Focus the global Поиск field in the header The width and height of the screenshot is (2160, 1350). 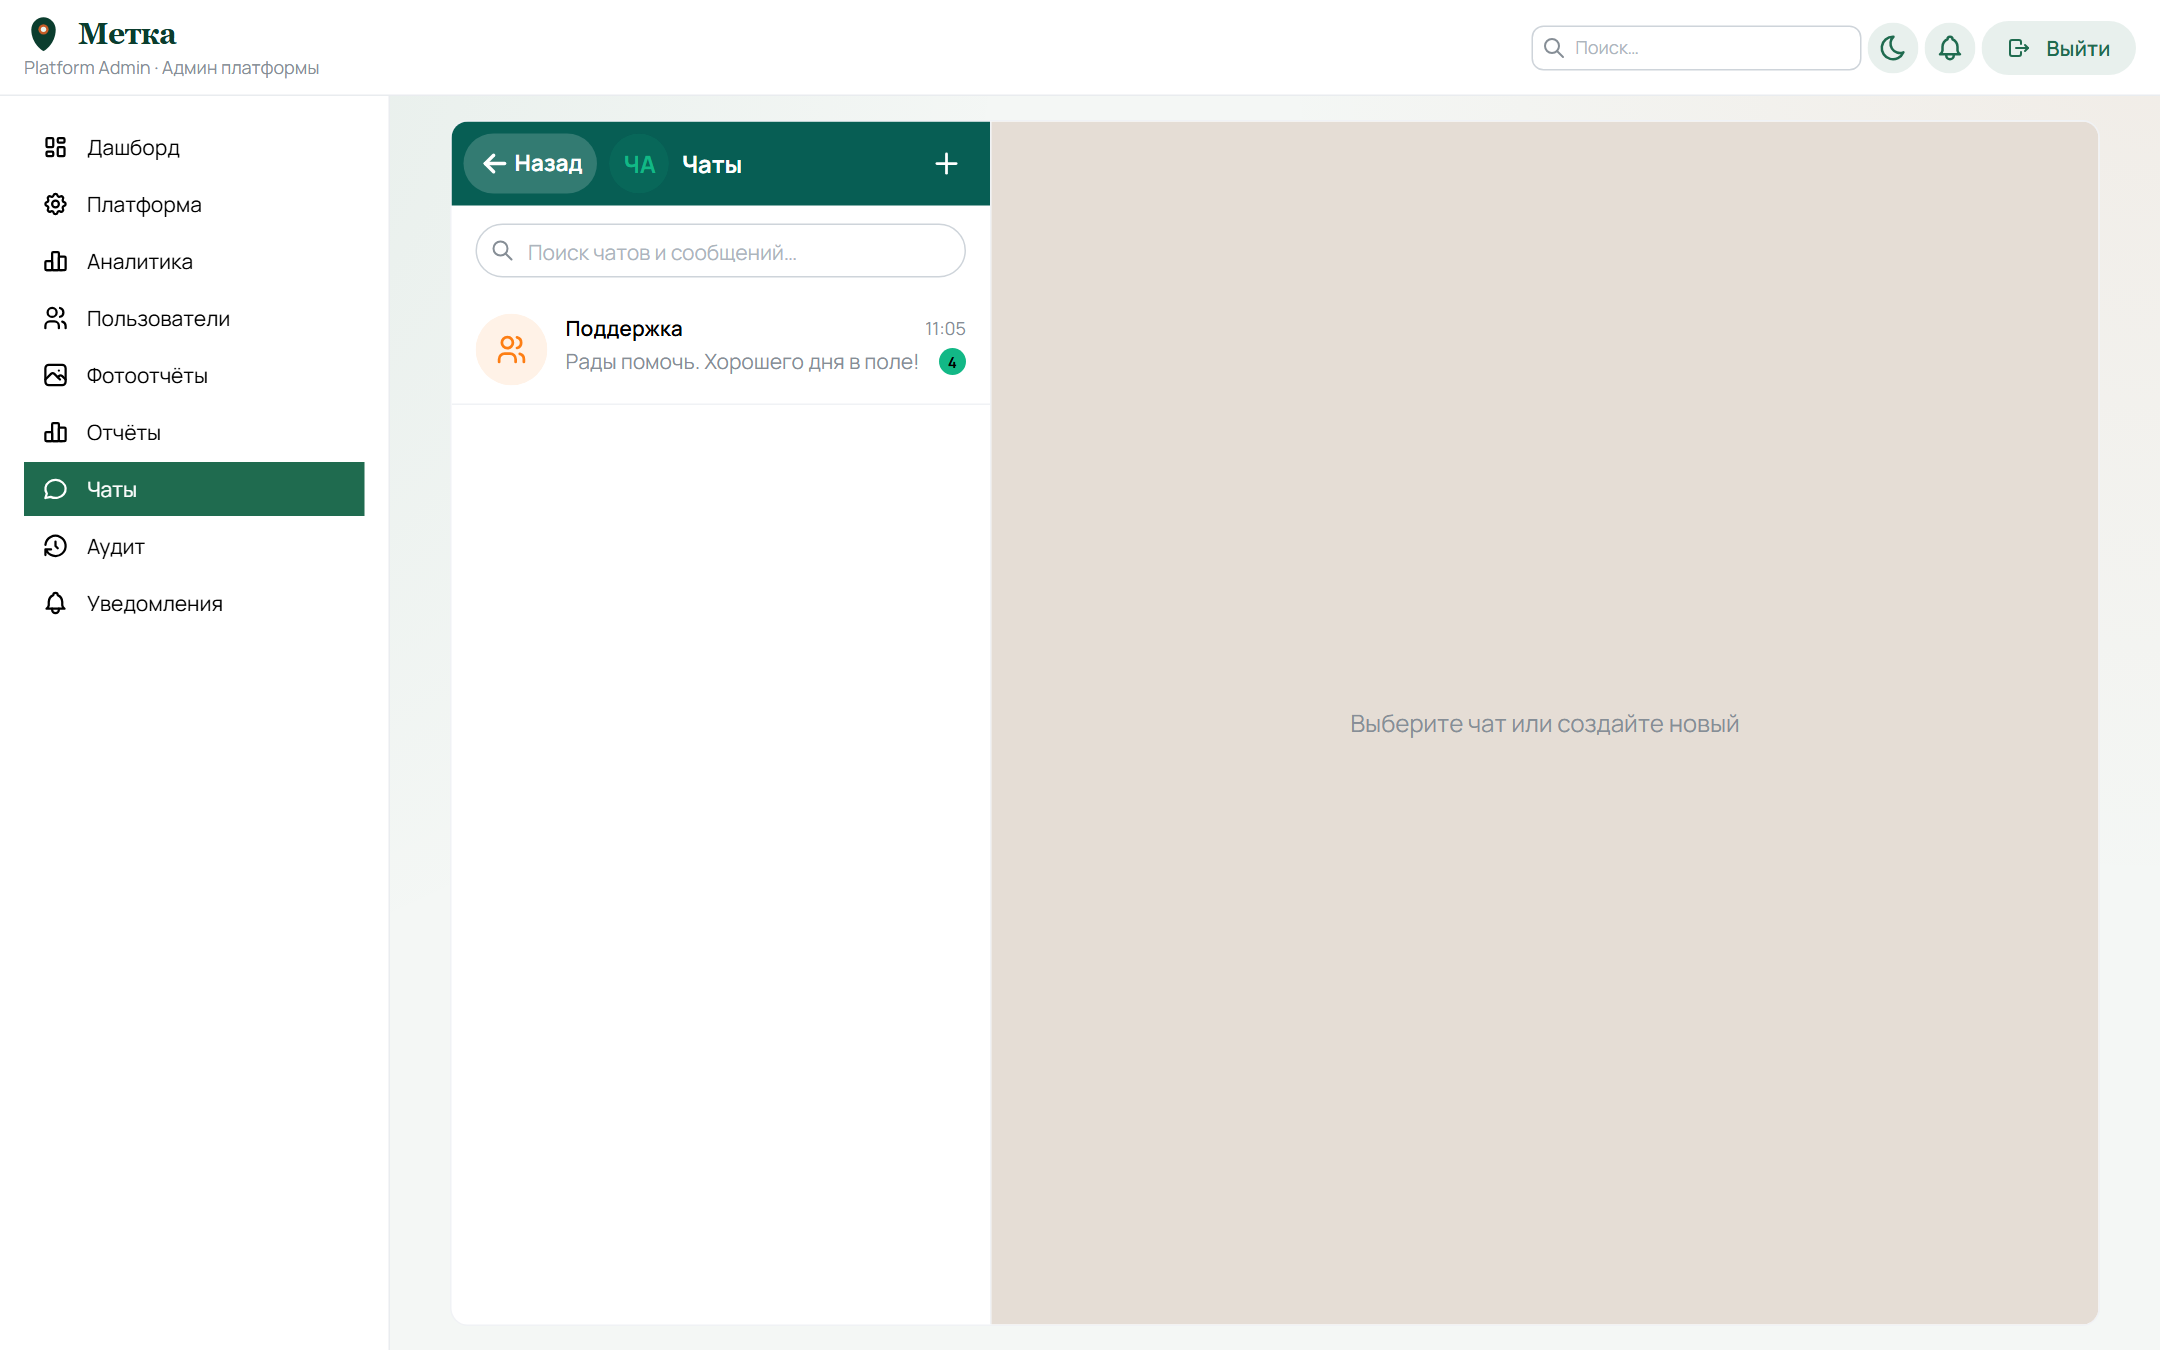pyautogui.click(x=1696, y=48)
